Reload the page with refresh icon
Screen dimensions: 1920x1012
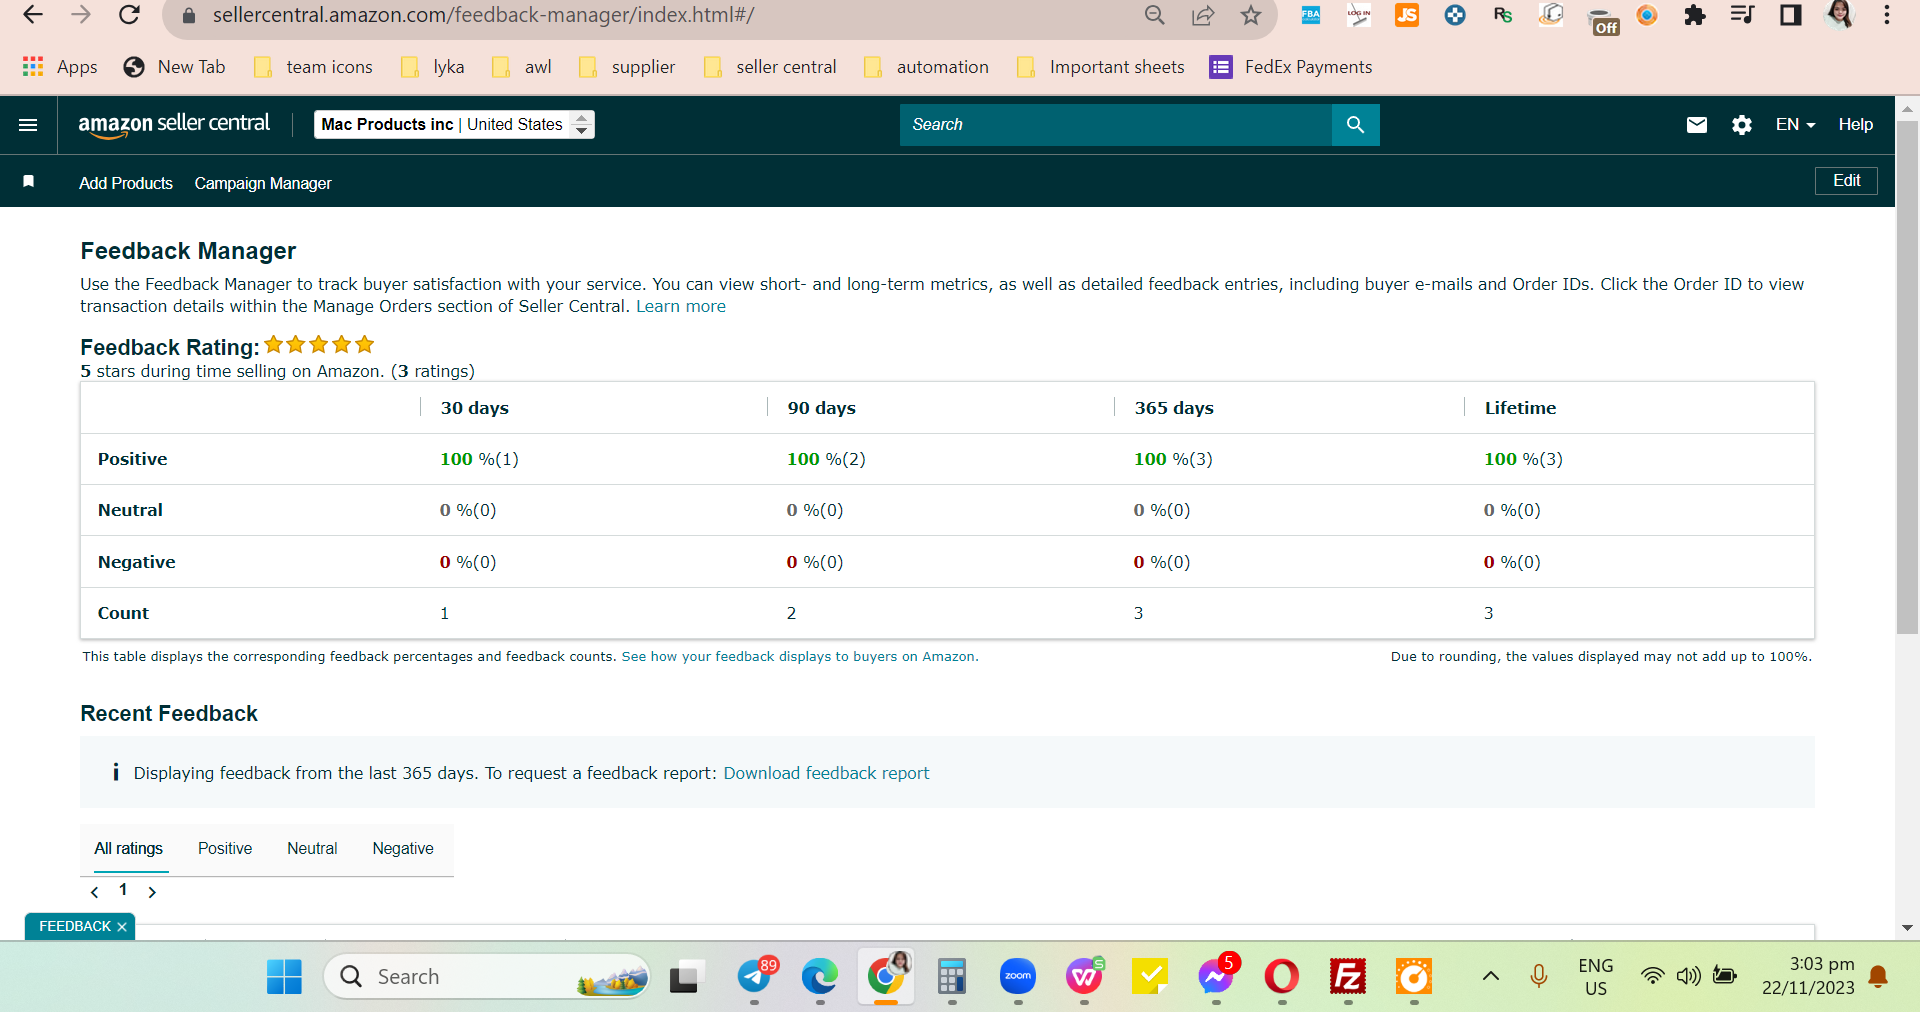[x=129, y=15]
